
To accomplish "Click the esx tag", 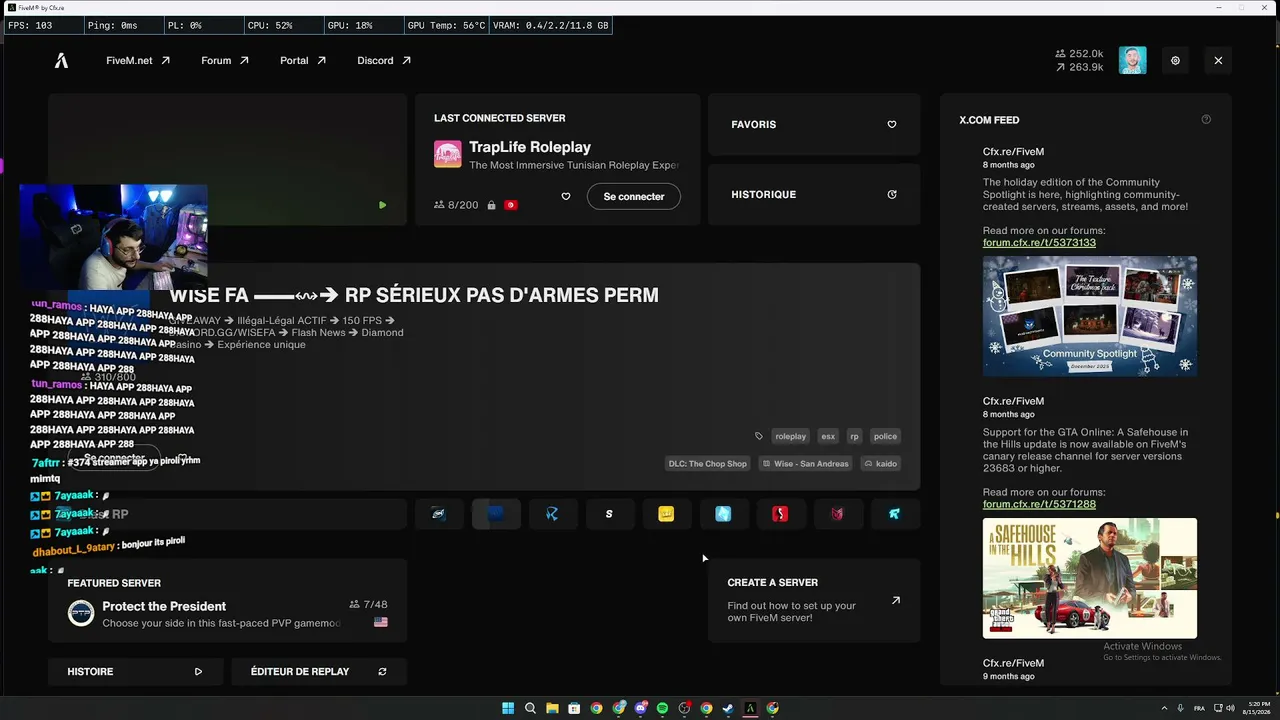I will 828,436.
